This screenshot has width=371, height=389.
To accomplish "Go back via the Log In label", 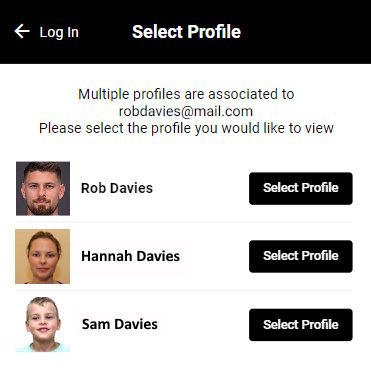I will coord(59,32).
